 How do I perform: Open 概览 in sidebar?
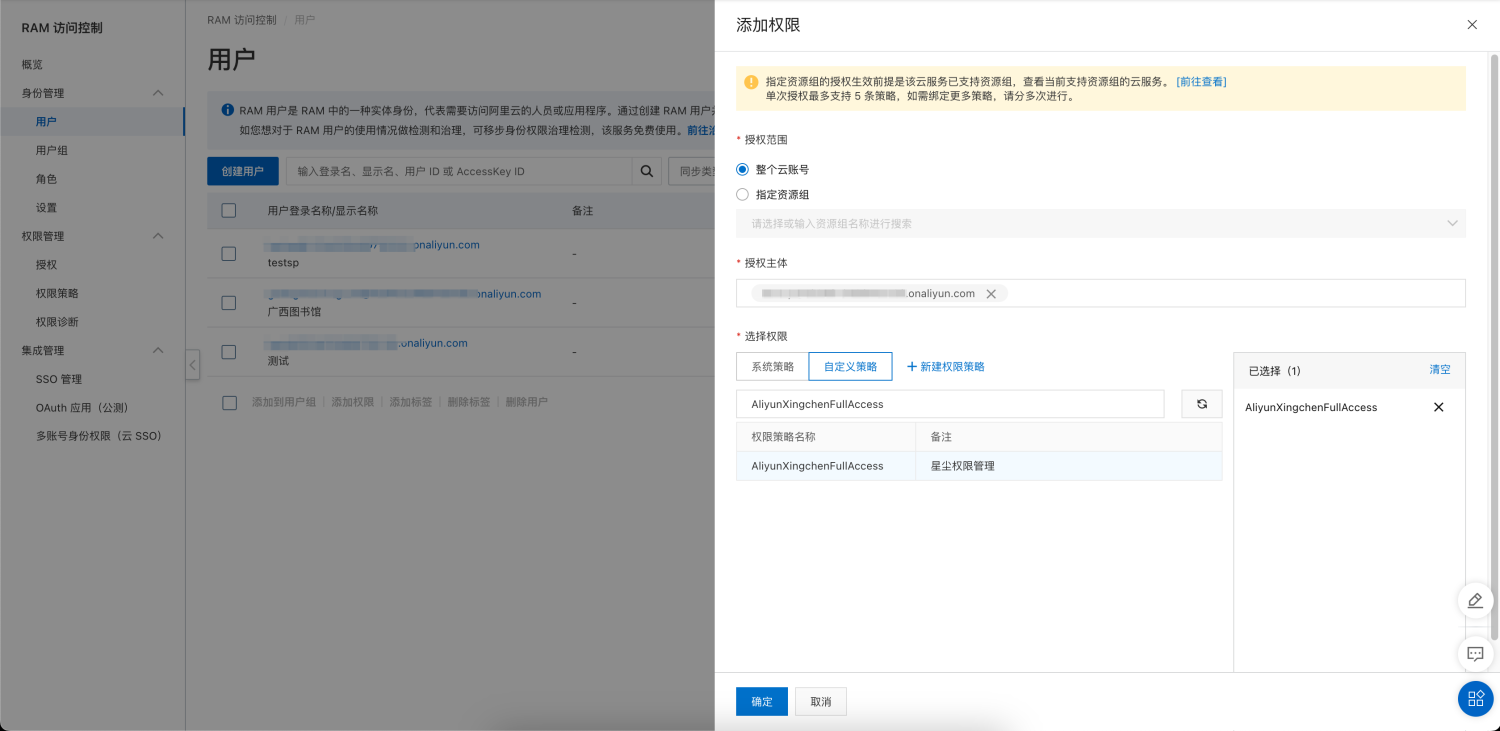pyautogui.click(x=32, y=65)
